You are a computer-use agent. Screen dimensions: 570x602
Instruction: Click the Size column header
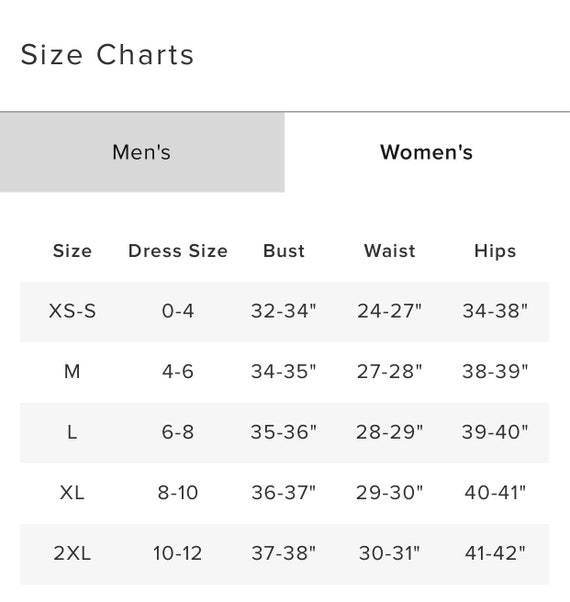tap(72, 251)
